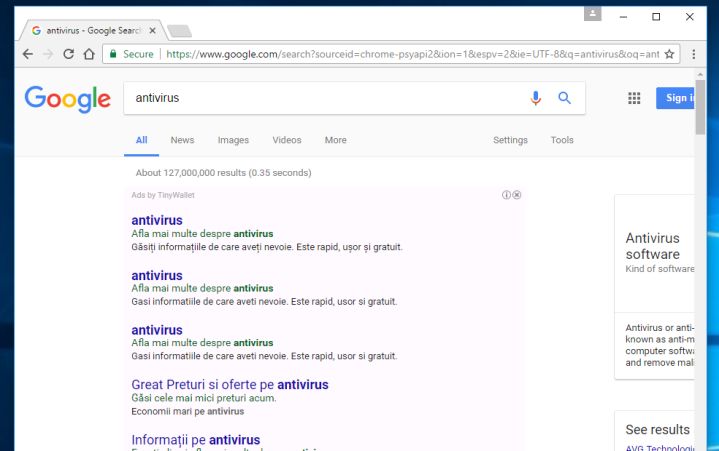
Task: Close the antivirus Google Search tab
Action: click(x=153, y=31)
